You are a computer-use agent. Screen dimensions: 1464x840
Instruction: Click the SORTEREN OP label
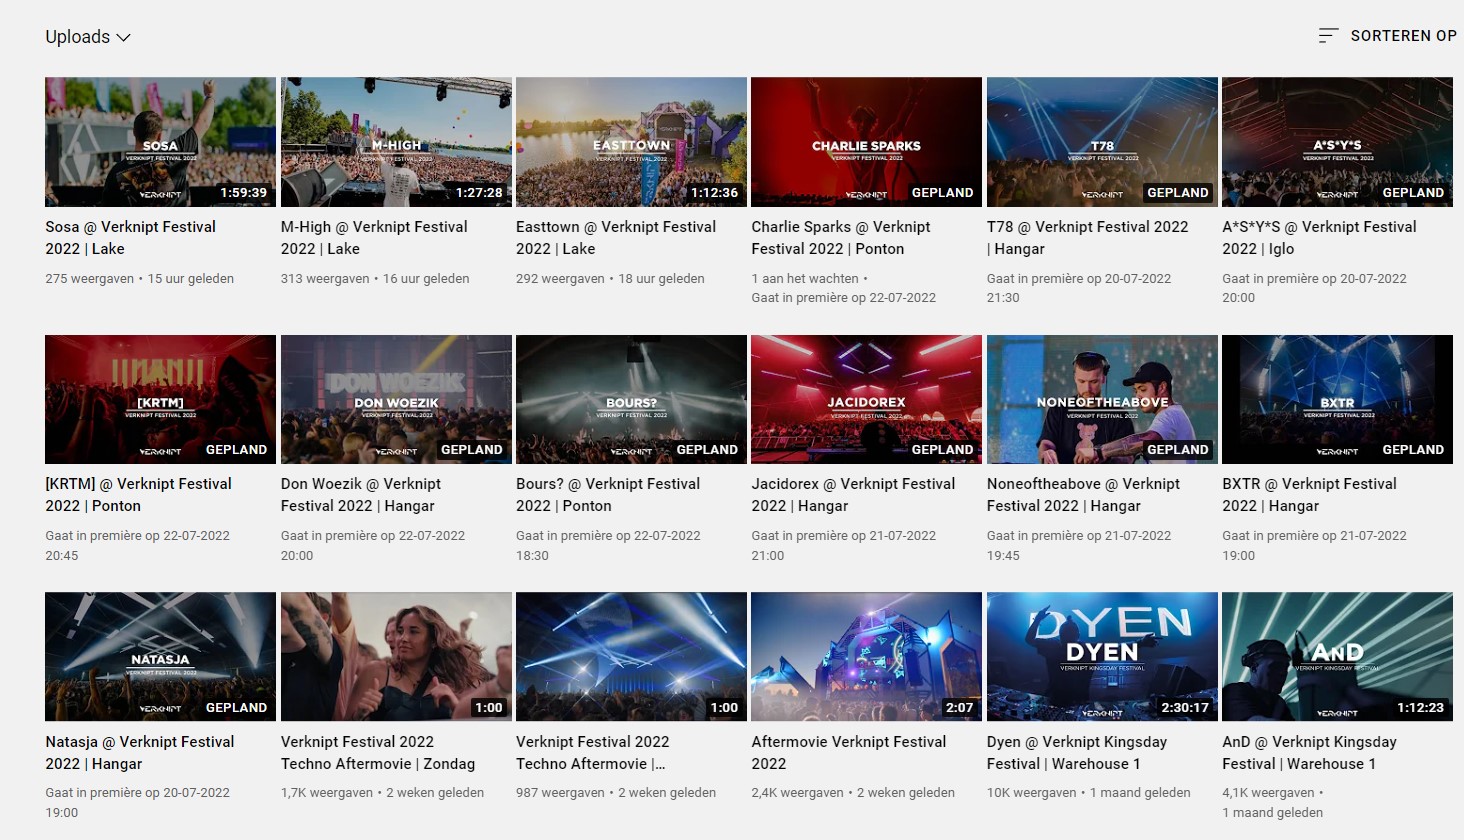pyautogui.click(x=1403, y=36)
